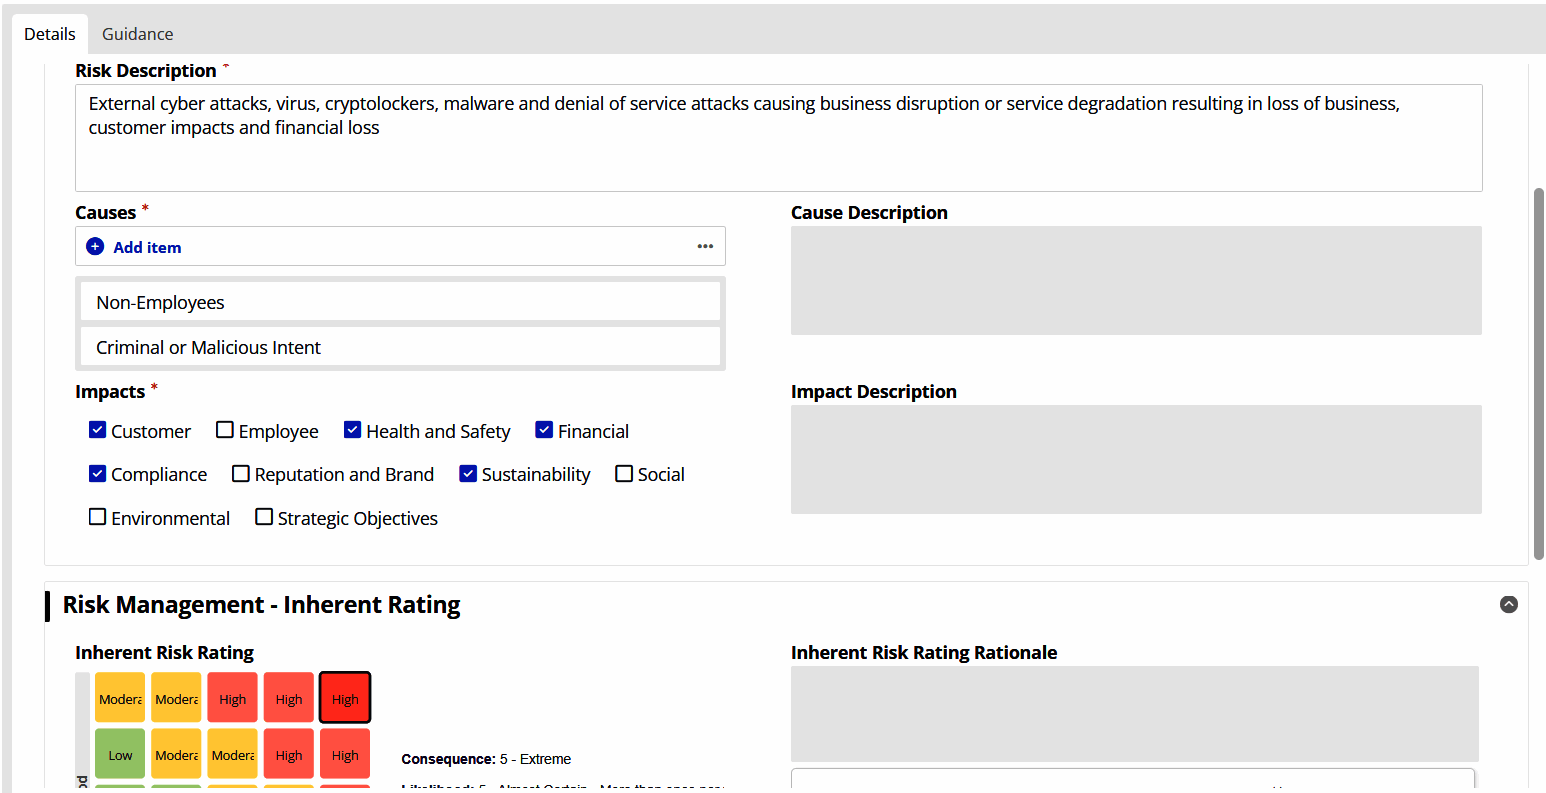The height and width of the screenshot is (793, 1546).
Task: Click the Add item link under Causes
Action: pyautogui.click(x=147, y=247)
